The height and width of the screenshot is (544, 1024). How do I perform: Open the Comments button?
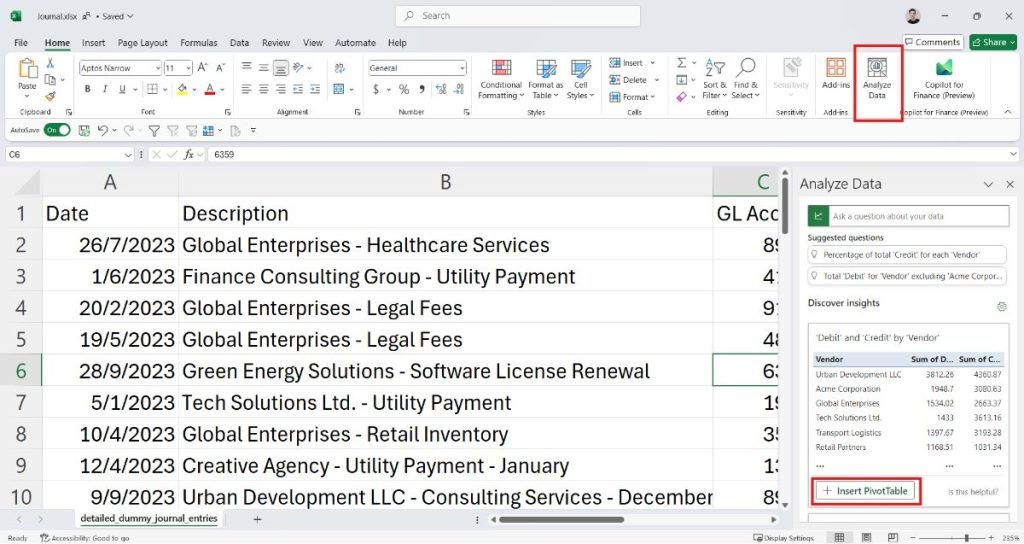click(x=933, y=42)
